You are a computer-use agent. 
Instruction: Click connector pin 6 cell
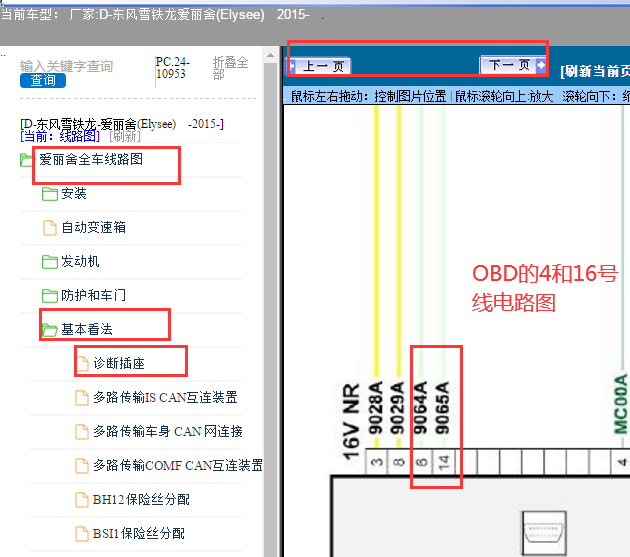[x=421, y=462]
